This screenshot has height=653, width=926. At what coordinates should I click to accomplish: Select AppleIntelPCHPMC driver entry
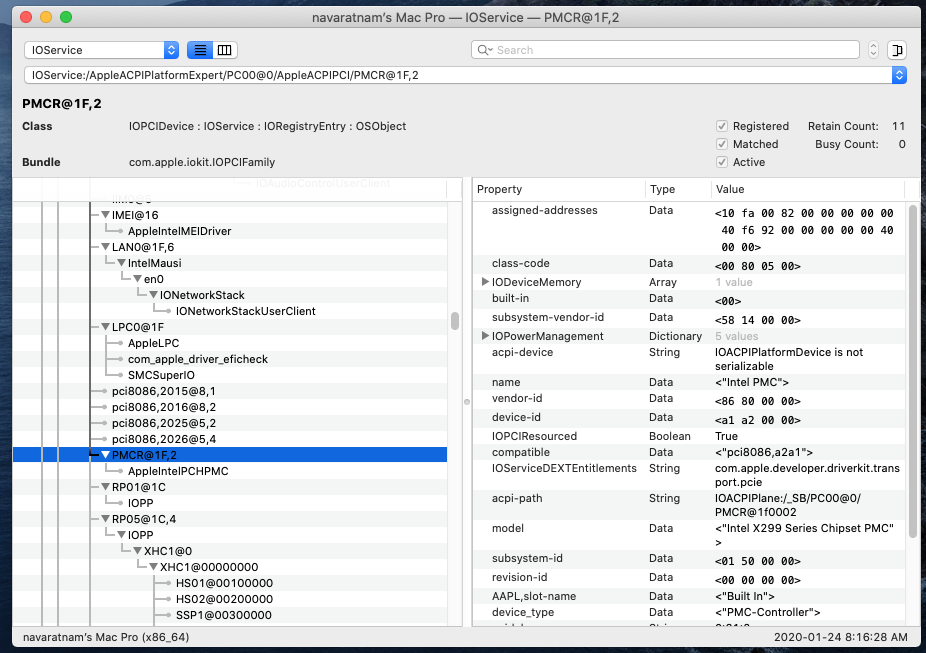pyautogui.click(x=178, y=471)
